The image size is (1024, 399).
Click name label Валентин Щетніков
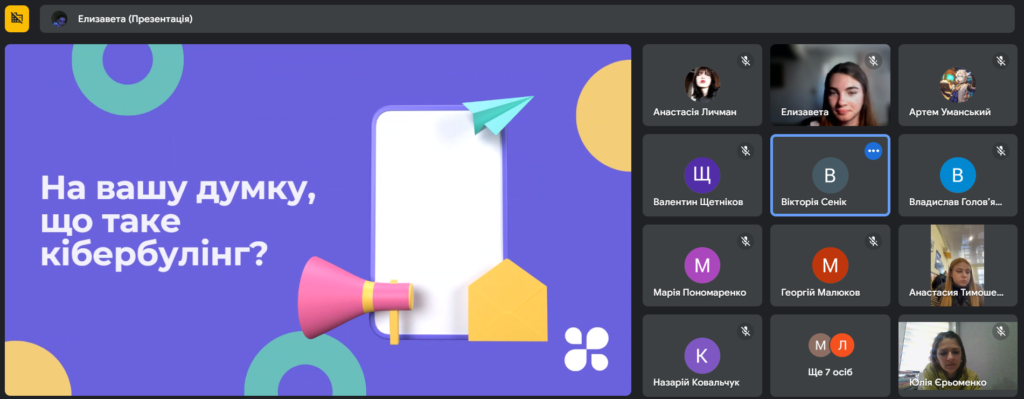(x=698, y=202)
